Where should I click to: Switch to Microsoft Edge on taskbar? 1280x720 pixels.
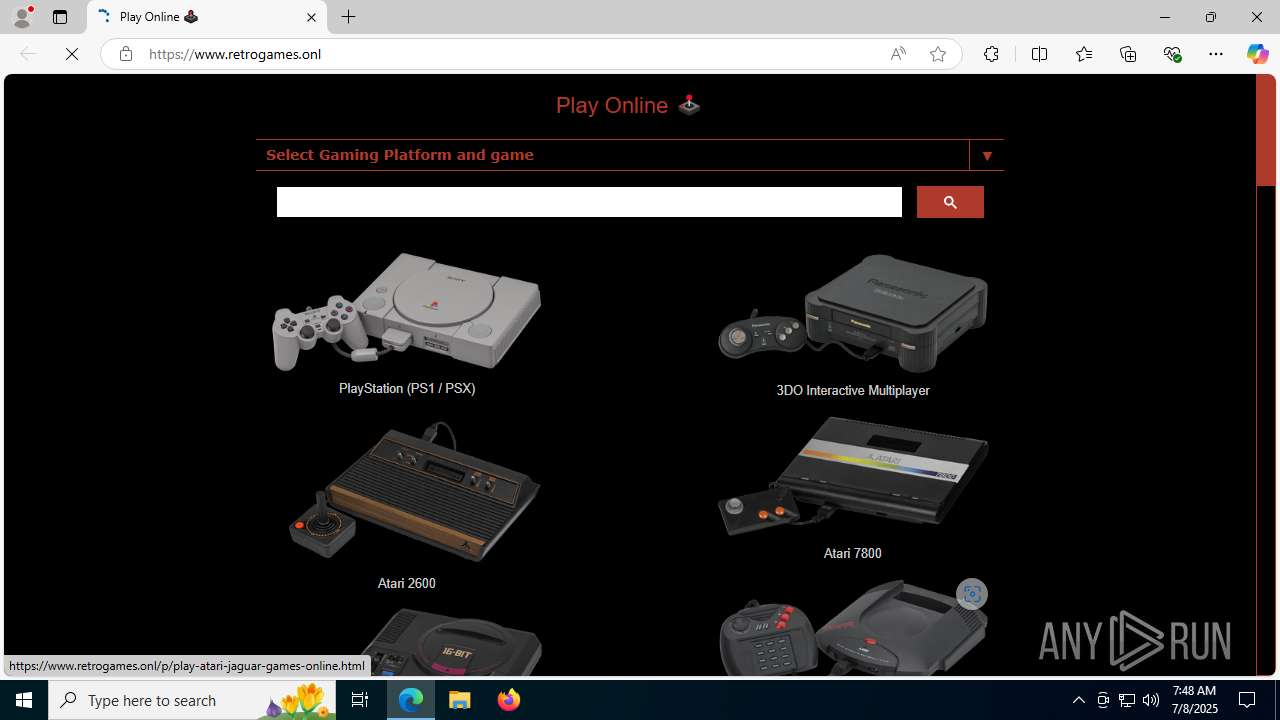(411, 700)
